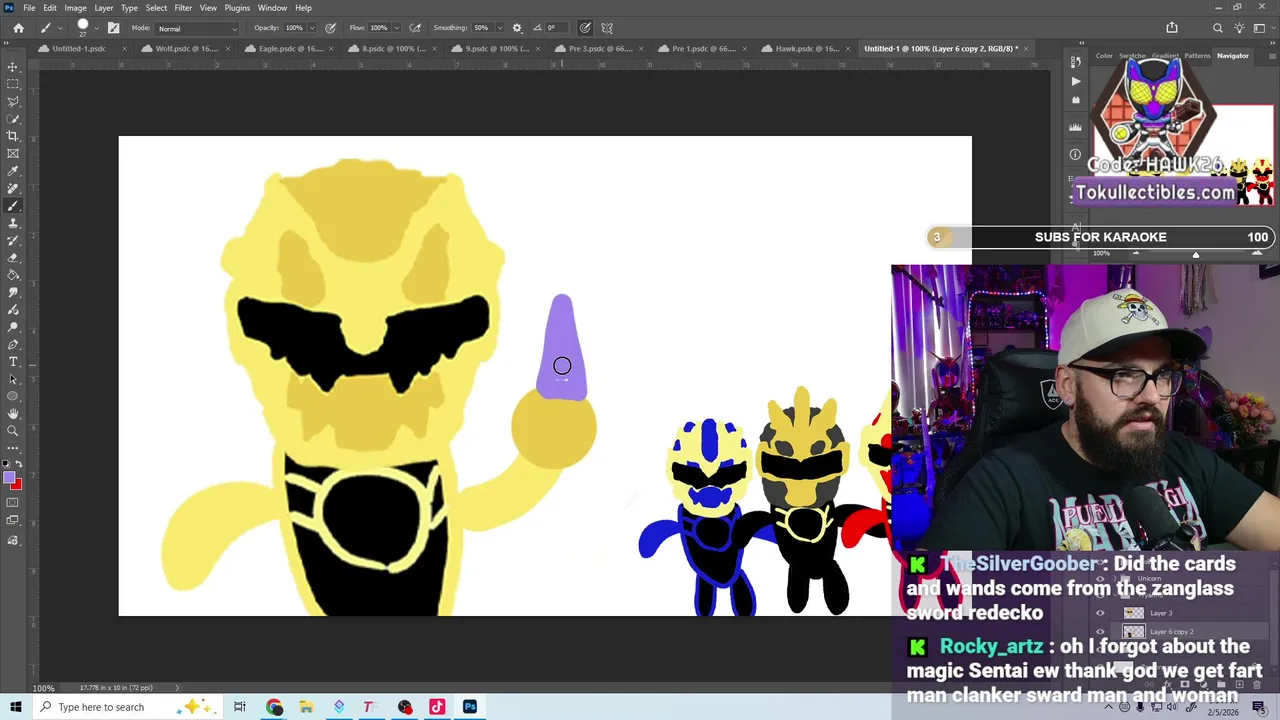The height and width of the screenshot is (720, 1280).
Task: Open Chrome from the taskbar
Action: (274, 707)
